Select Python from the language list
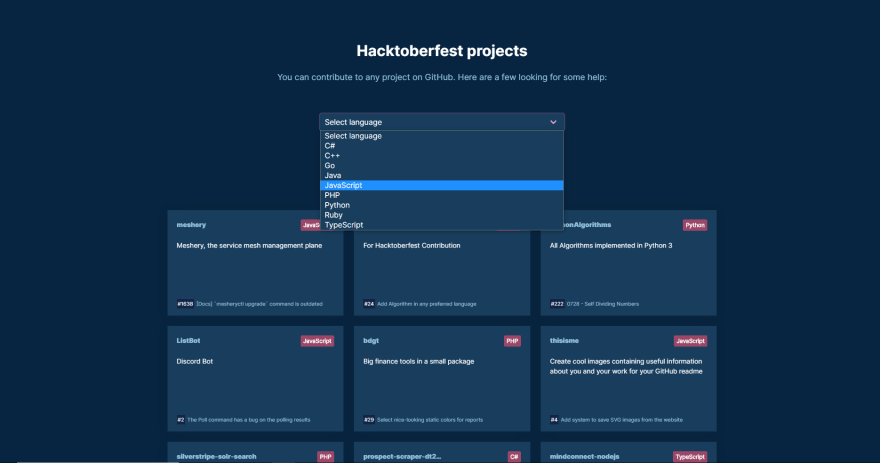Screen dimensions: 880x463 (442, 205)
